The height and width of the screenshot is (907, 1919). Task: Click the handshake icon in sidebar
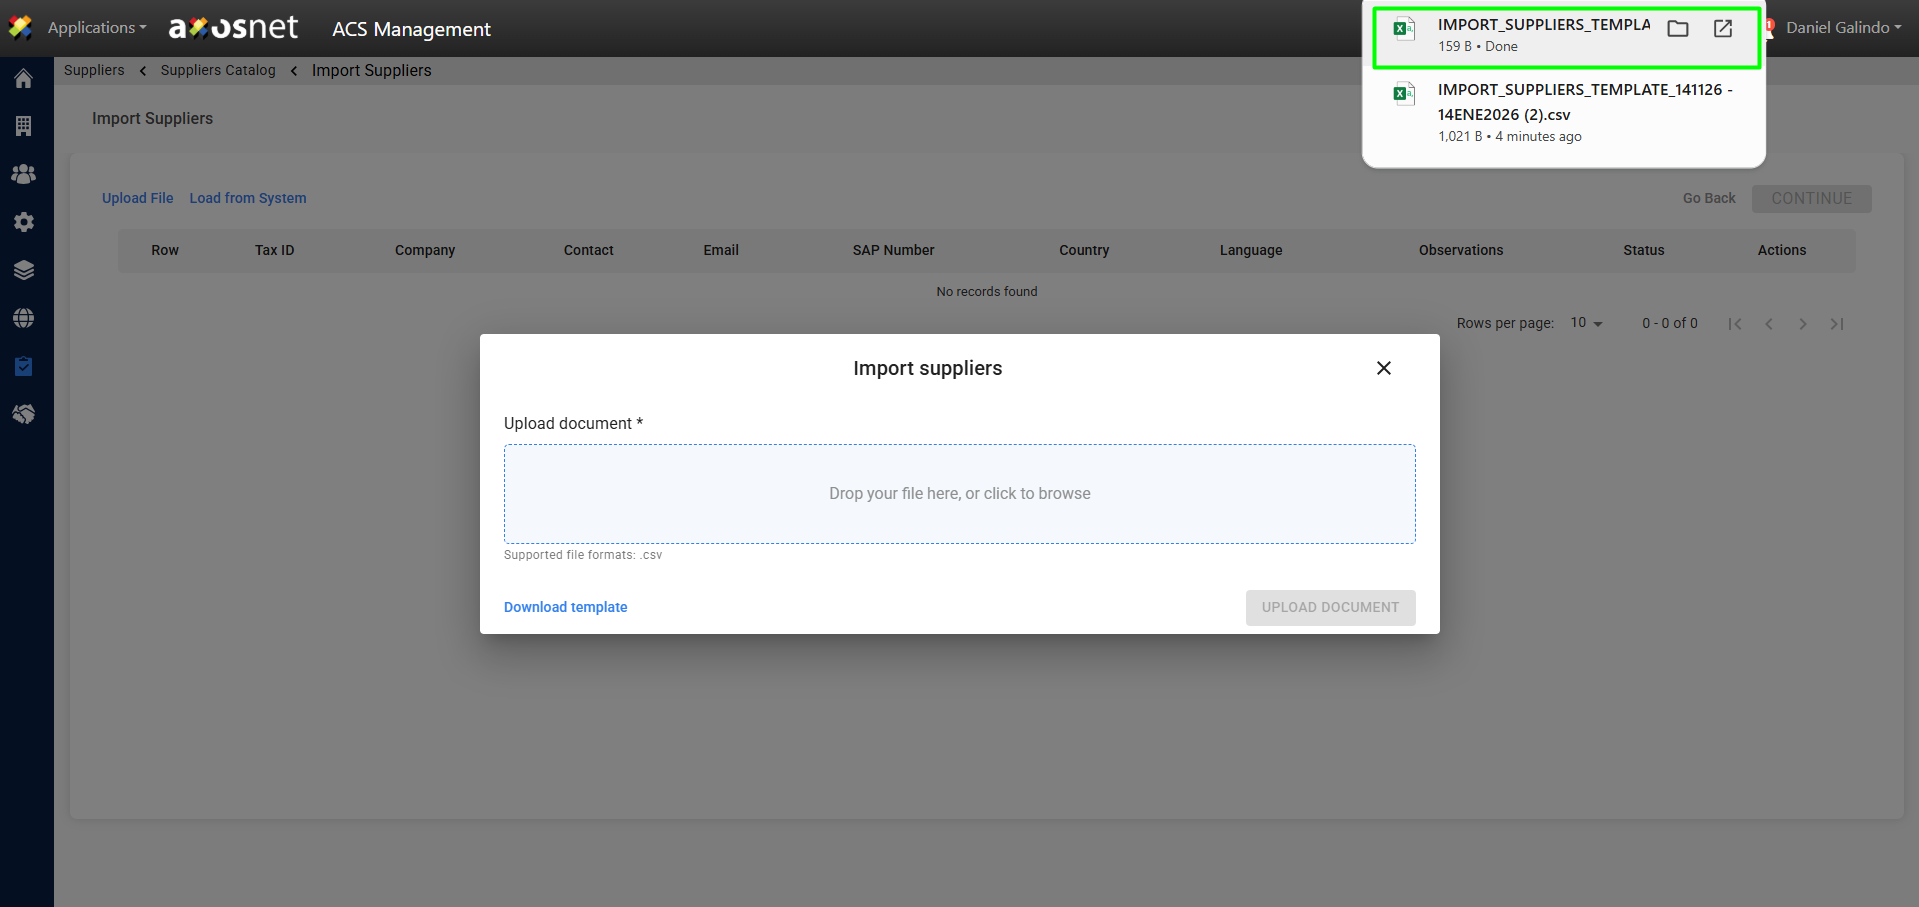pos(24,414)
